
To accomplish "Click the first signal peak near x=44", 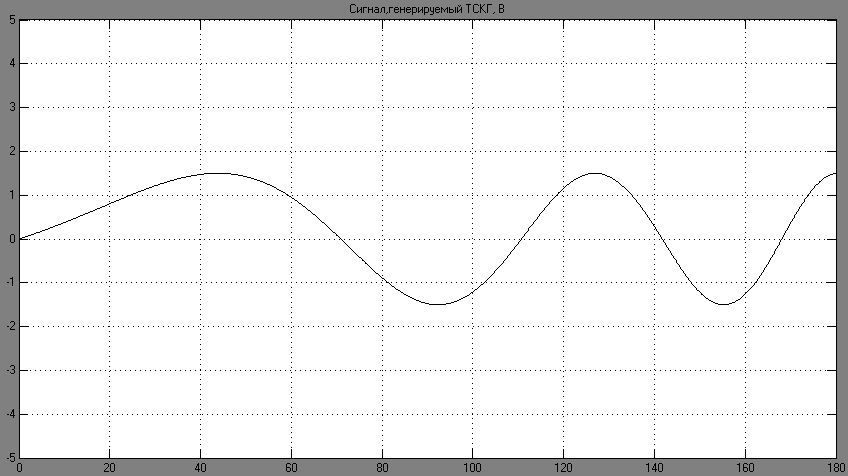I will [218, 173].
